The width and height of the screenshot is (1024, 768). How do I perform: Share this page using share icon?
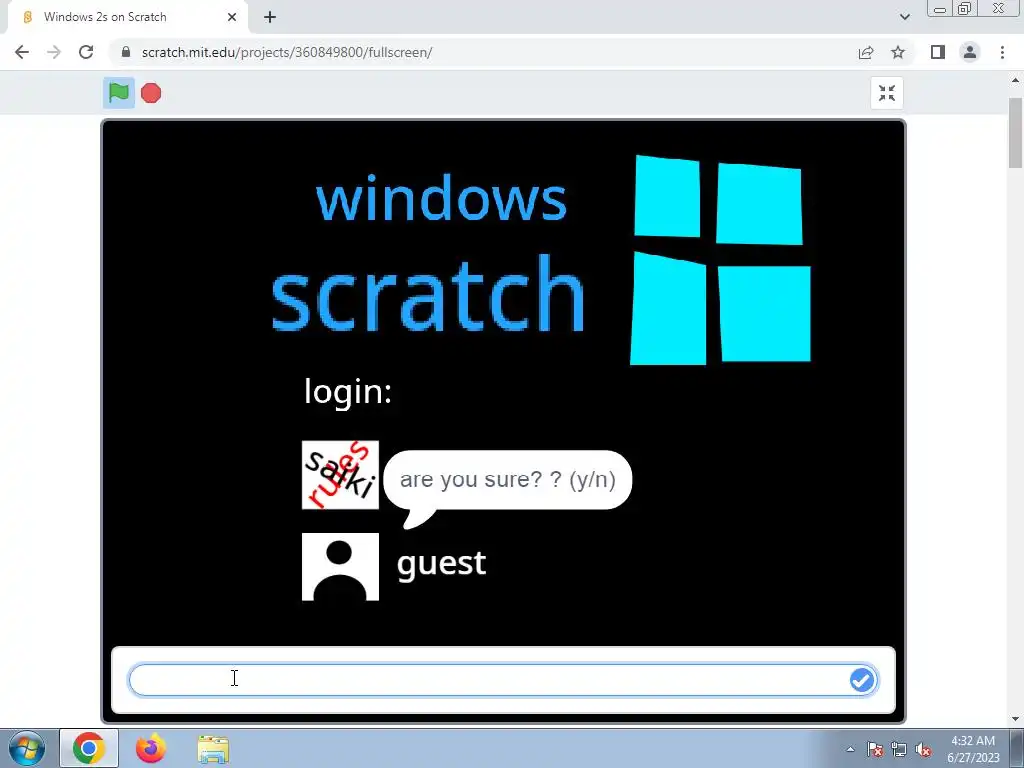tap(866, 52)
